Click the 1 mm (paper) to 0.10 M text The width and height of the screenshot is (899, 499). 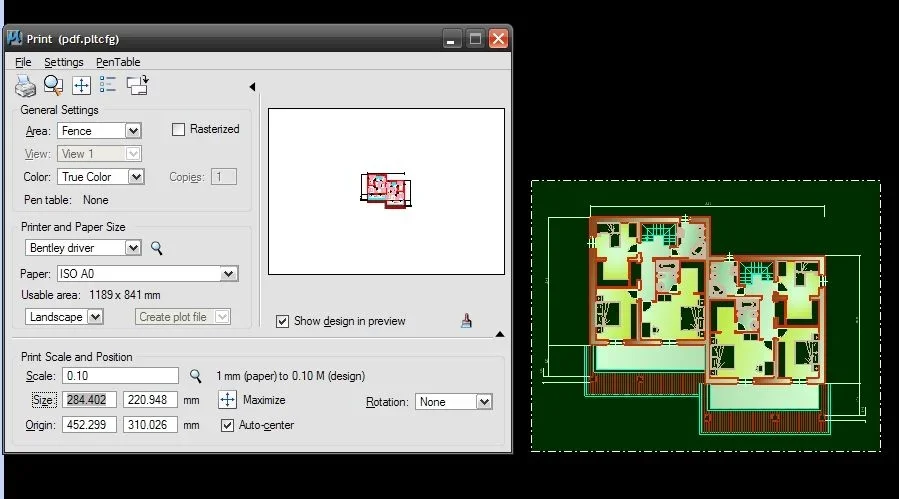pos(291,376)
